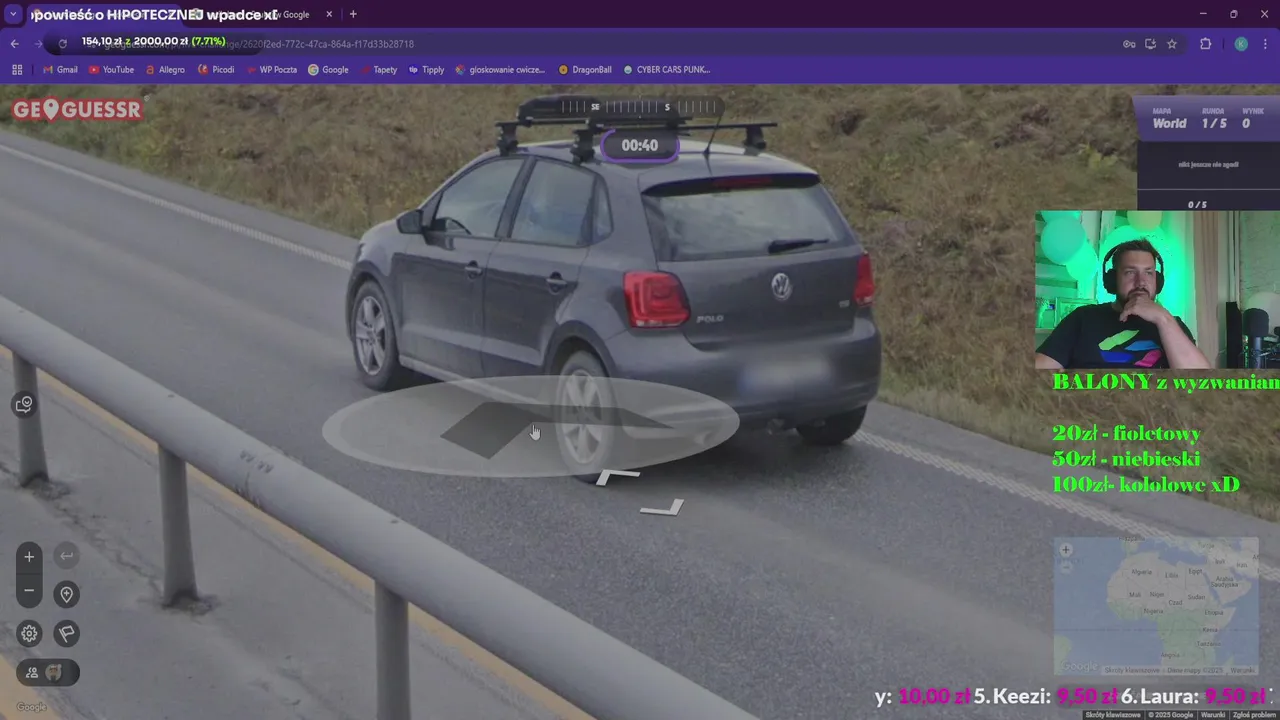The image size is (1280, 720).
Task: Open the Tipply bookmark
Action: pyautogui.click(x=426, y=70)
